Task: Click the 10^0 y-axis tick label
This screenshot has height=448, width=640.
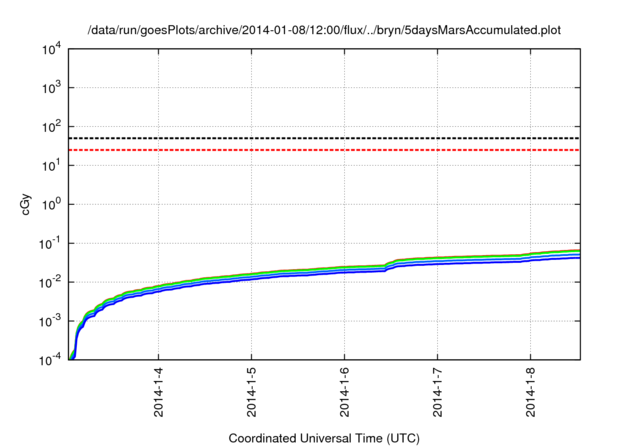Action: tap(51, 204)
